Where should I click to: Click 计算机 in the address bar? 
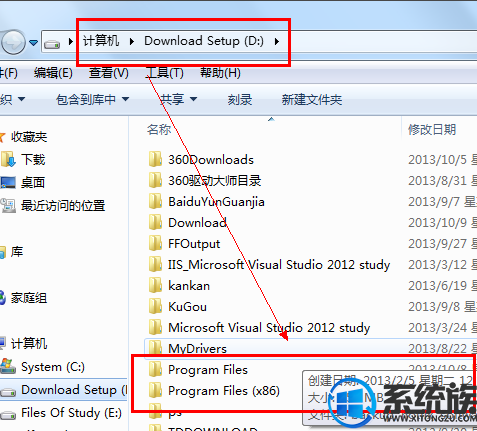pos(101,41)
